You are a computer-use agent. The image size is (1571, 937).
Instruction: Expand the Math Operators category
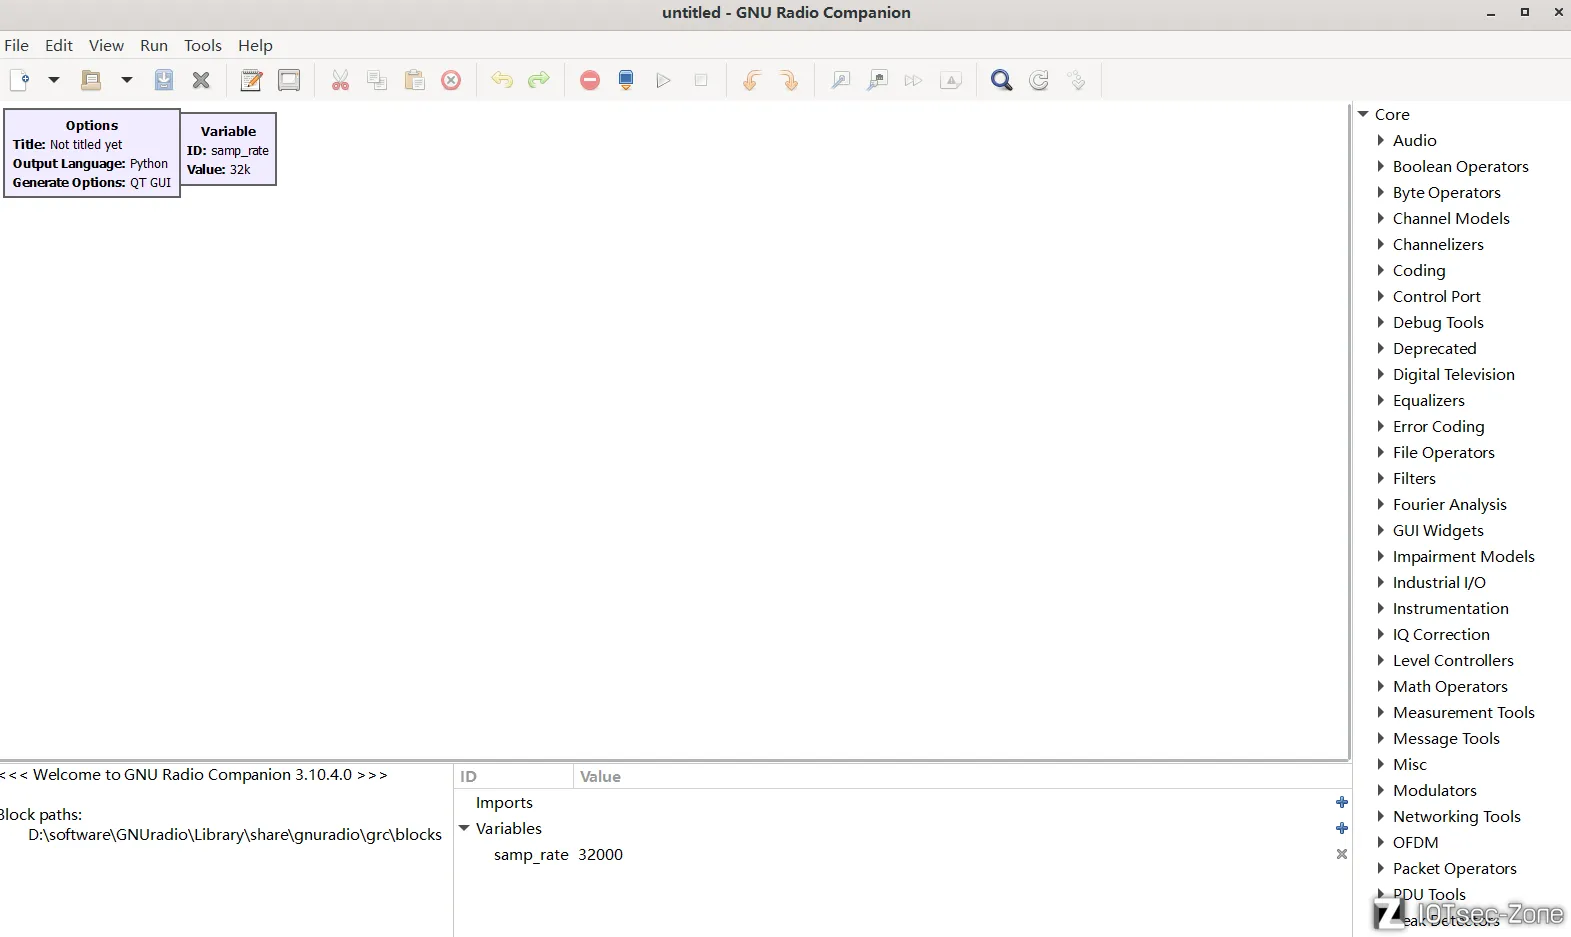1381,686
